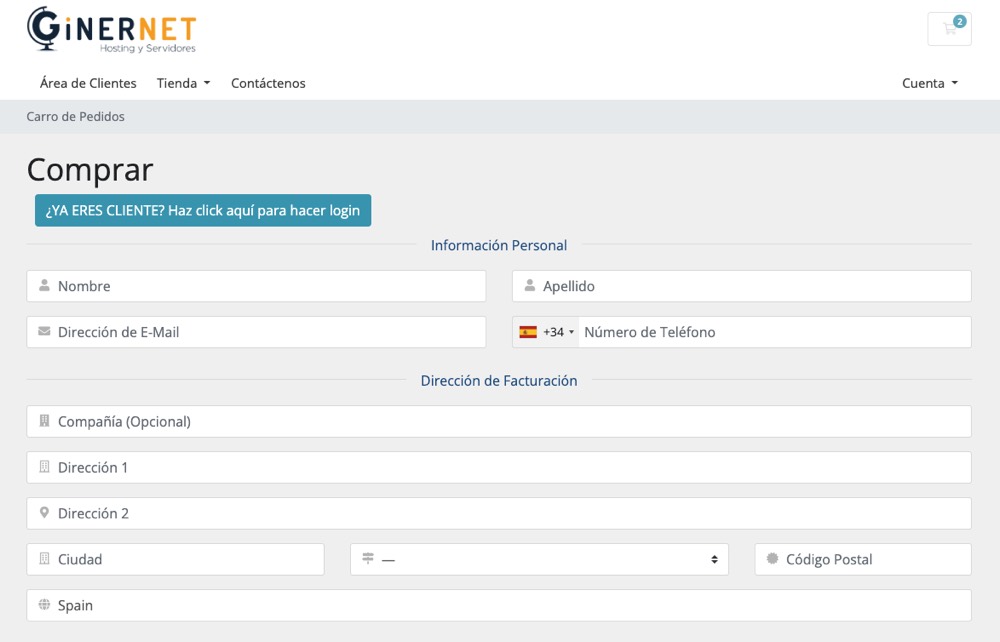The width and height of the screenshot is (1000, 642).
Task: Click the Código Postal badge icon
Action: click(772, 559)
